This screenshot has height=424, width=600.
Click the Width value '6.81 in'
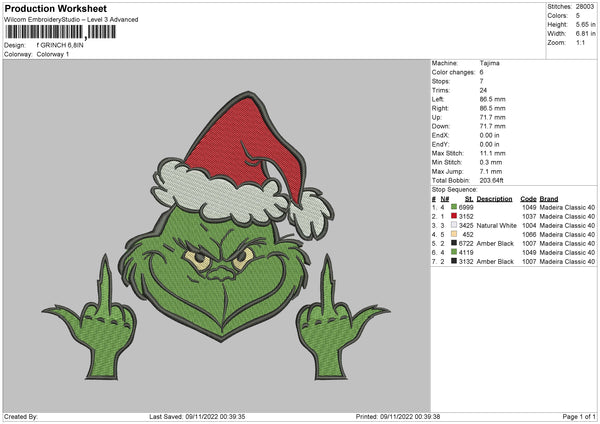coord(585,34)
